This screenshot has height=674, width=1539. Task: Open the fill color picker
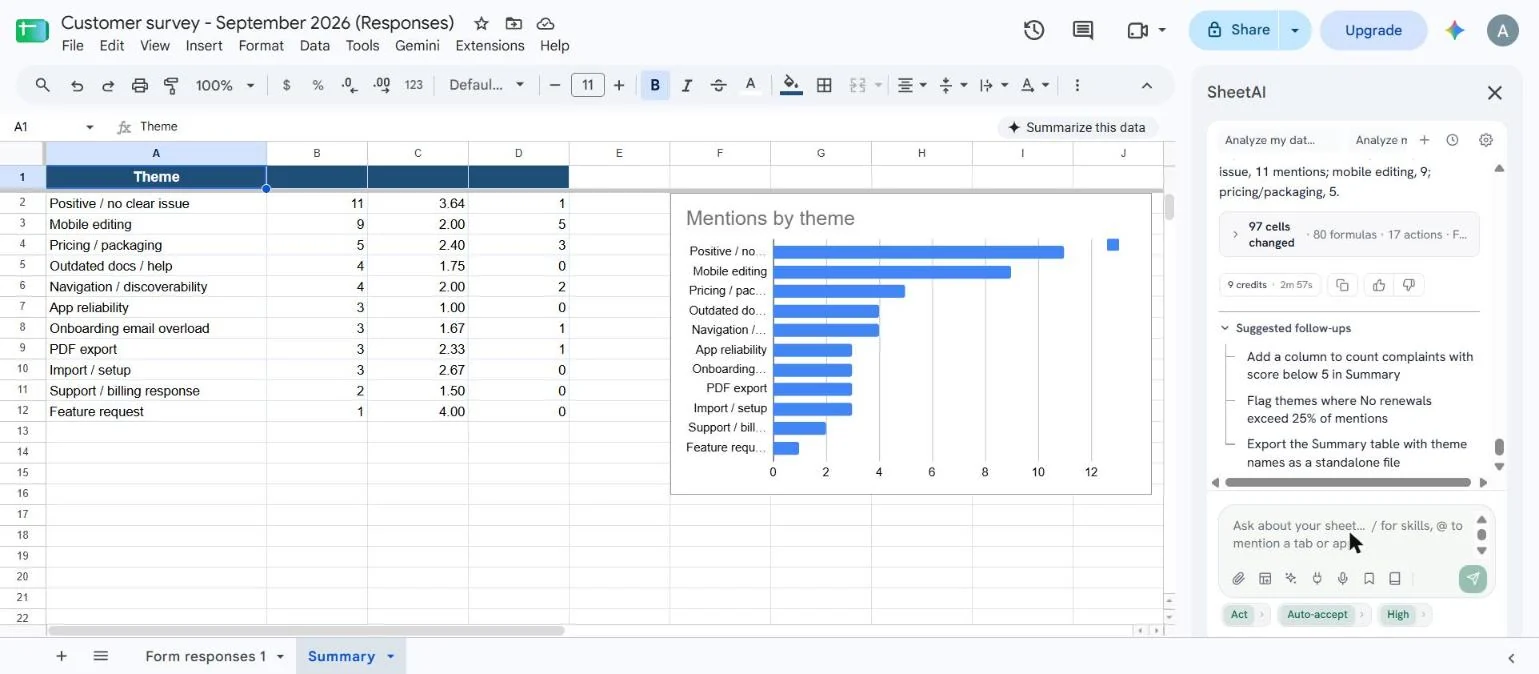[x=791, y=85]
